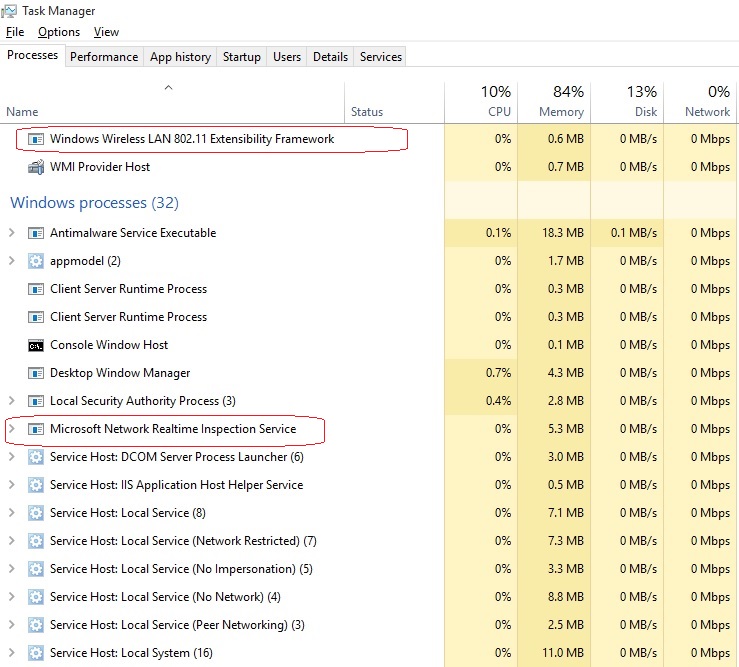Viewport: 739px width, 667px height.
Task: Select the Processes tab
Action: coord(33,55)
